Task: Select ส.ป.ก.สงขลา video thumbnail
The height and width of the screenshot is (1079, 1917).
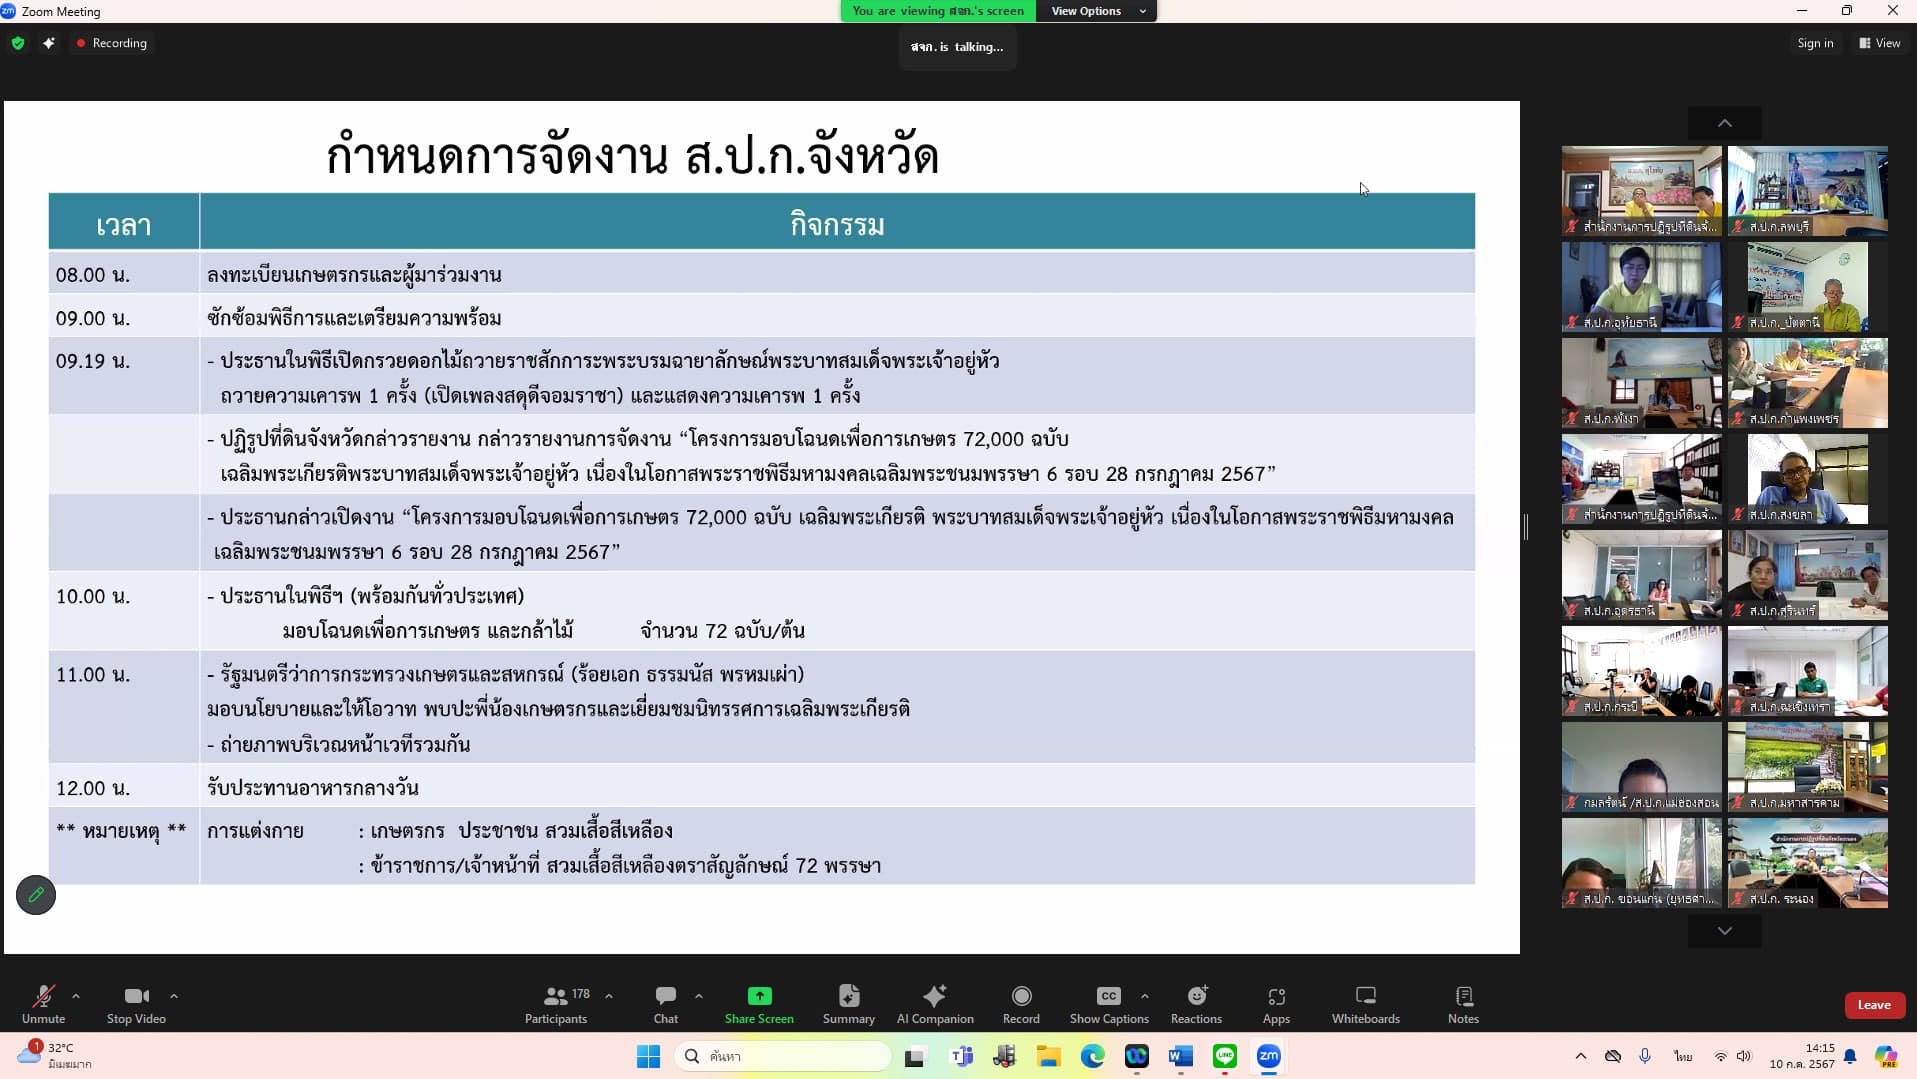Action: click(1807, 479)
